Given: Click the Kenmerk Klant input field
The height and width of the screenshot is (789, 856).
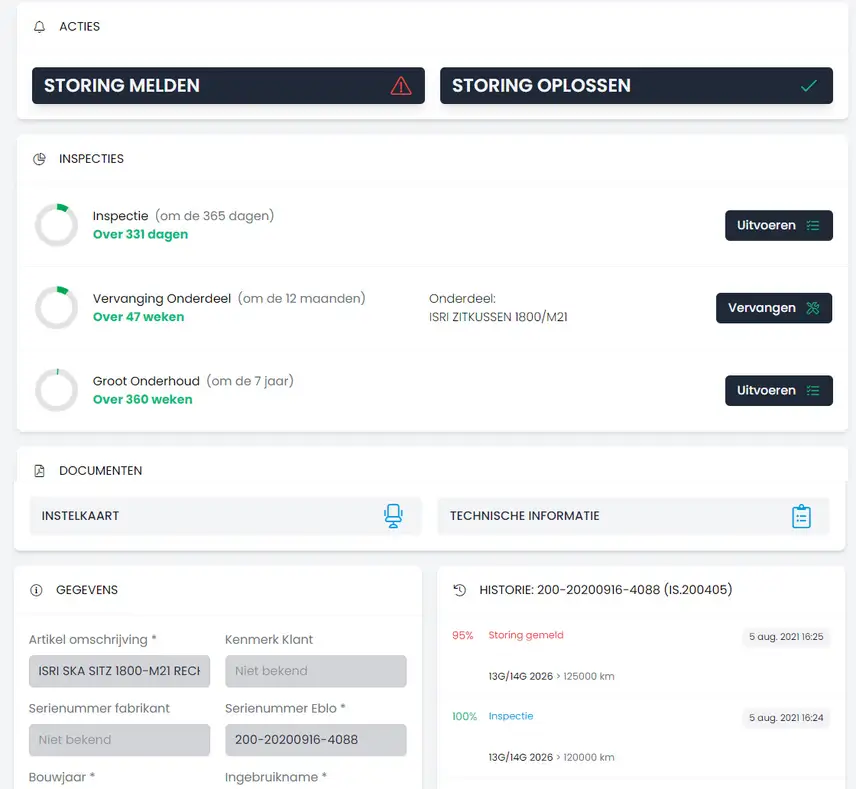Looking at the screenshot, I should pyautogui.click(x=315, y=671).
